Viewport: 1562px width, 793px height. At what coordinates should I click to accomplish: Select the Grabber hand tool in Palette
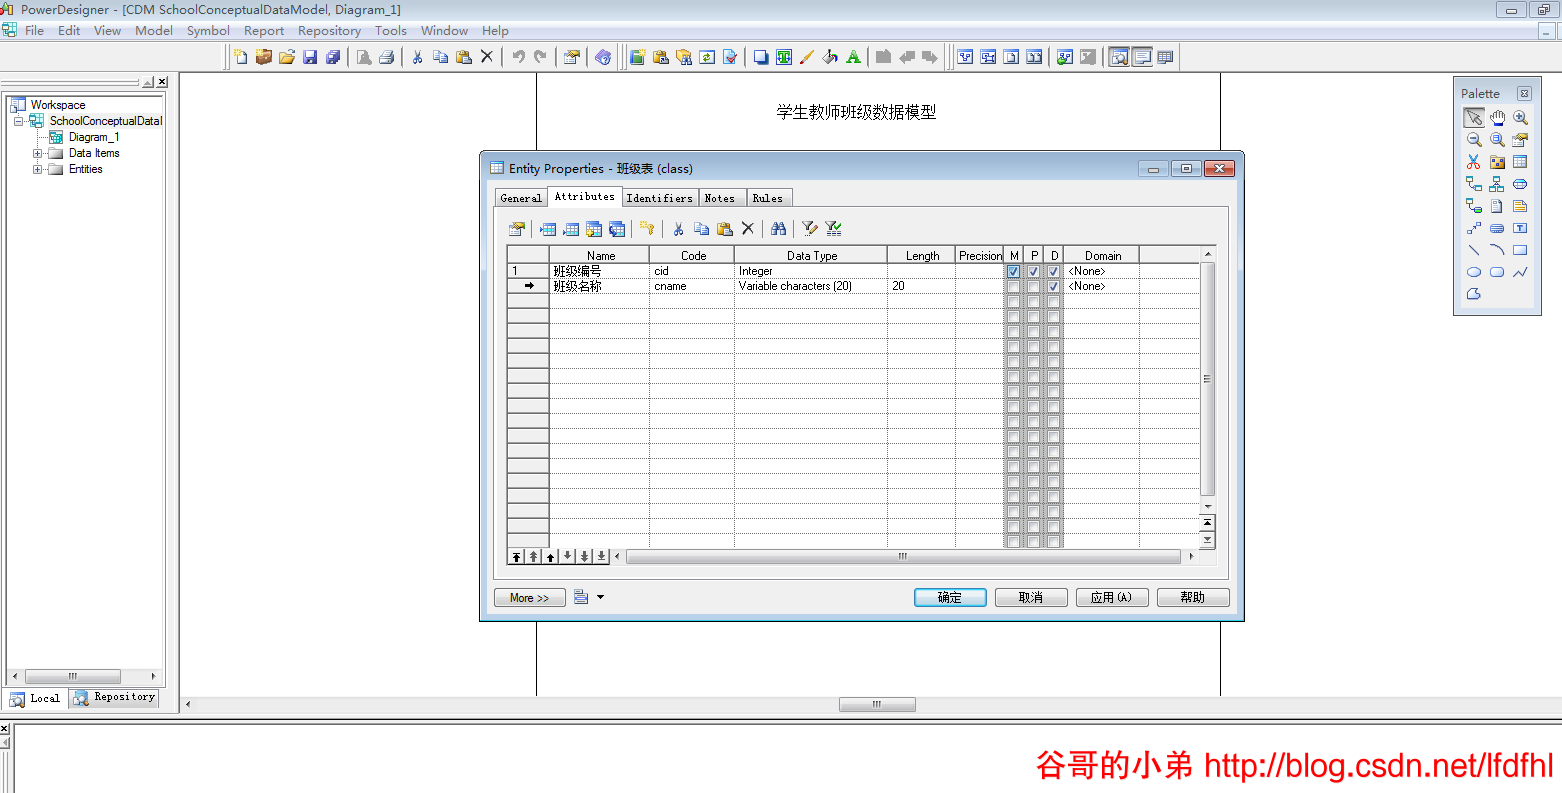(x=1497, y=117)
